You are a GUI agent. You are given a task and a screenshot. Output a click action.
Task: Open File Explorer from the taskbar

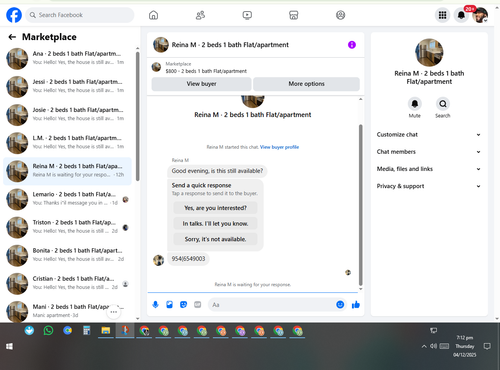click(106, 331)
